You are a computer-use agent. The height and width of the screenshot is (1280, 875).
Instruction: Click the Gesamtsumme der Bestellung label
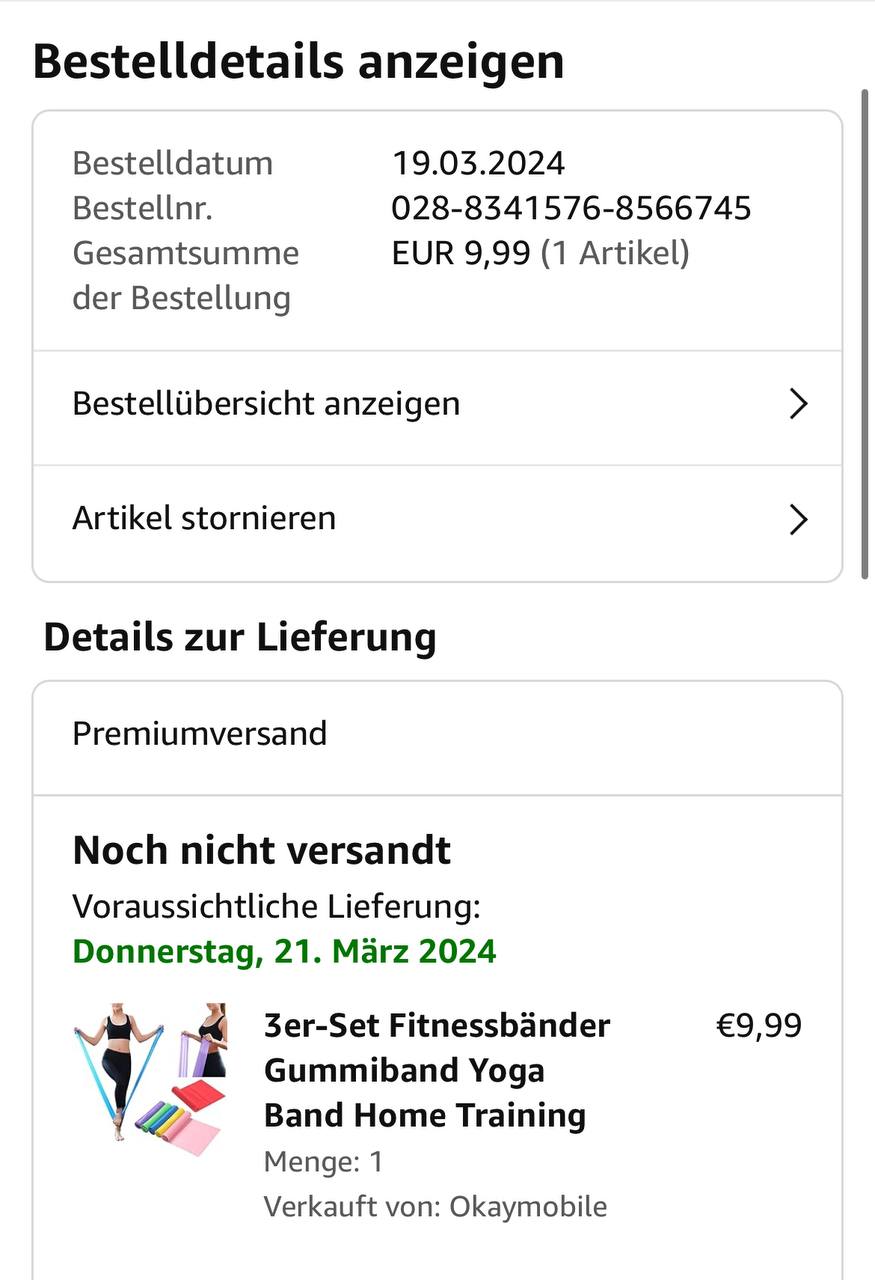point(186,275)
